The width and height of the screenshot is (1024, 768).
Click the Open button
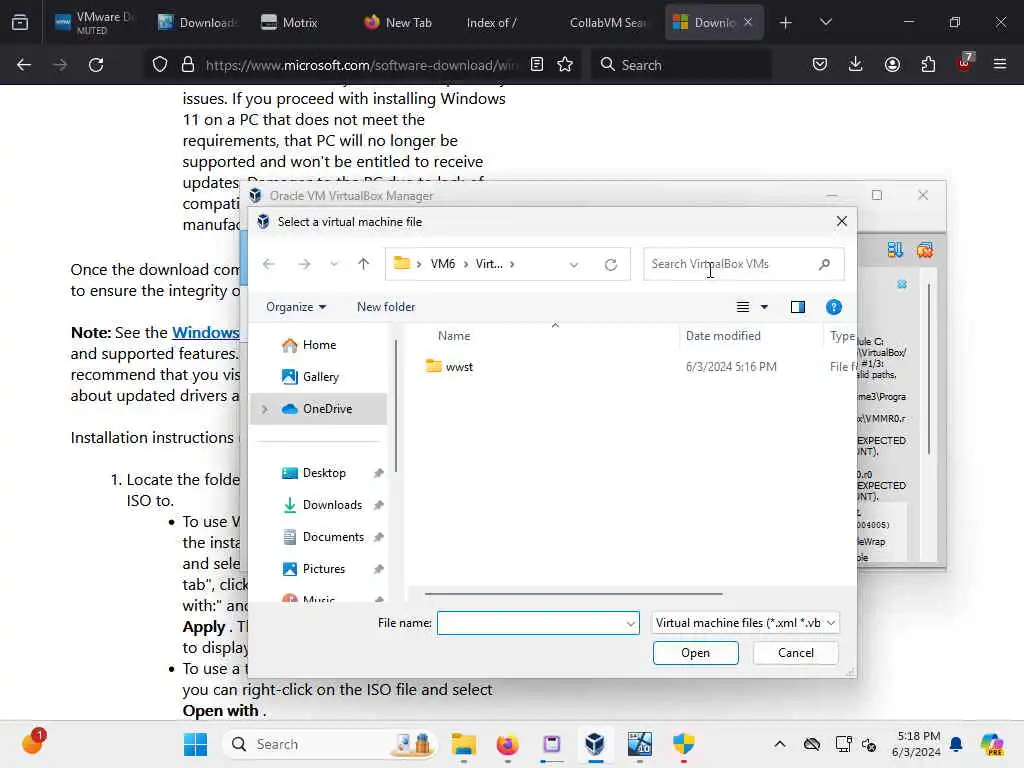(696, 653)
